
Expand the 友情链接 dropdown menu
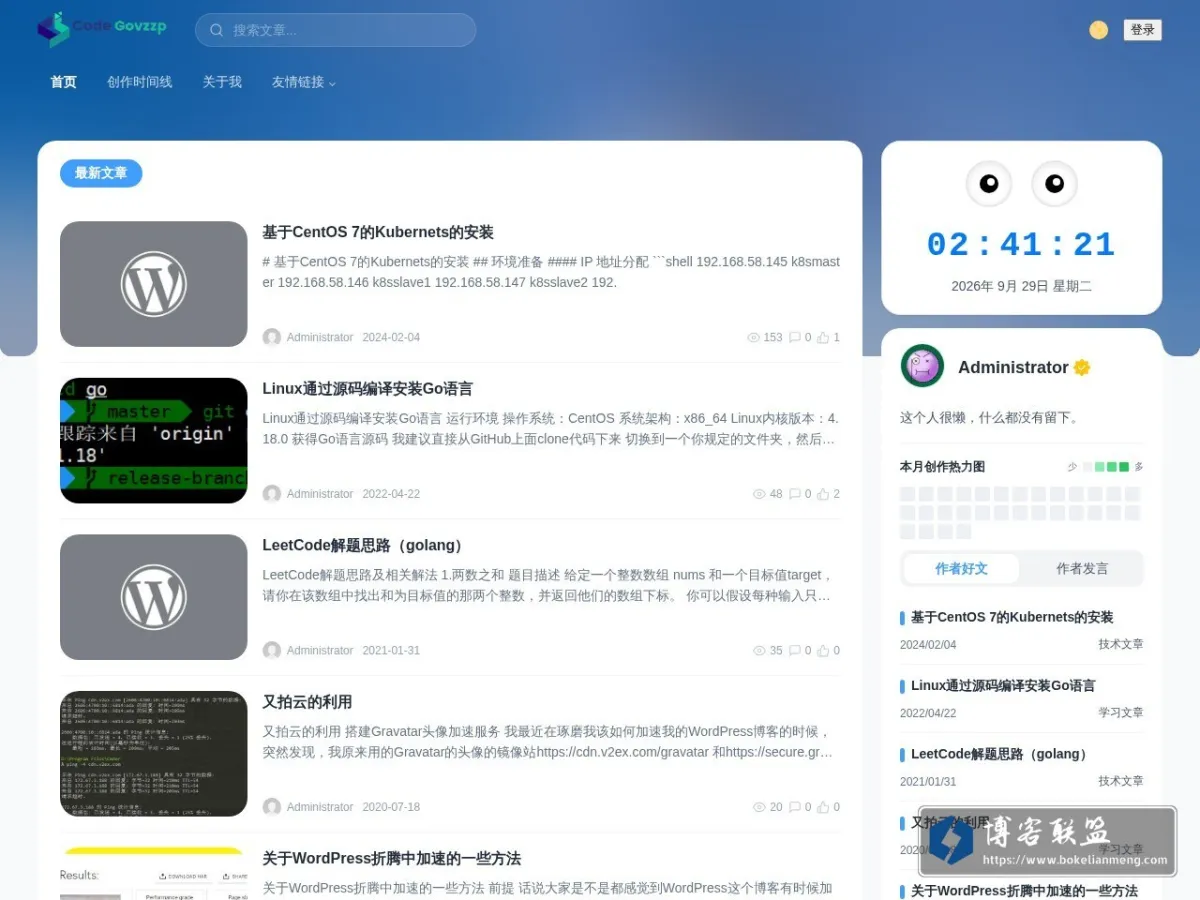(x=304, y=82)
